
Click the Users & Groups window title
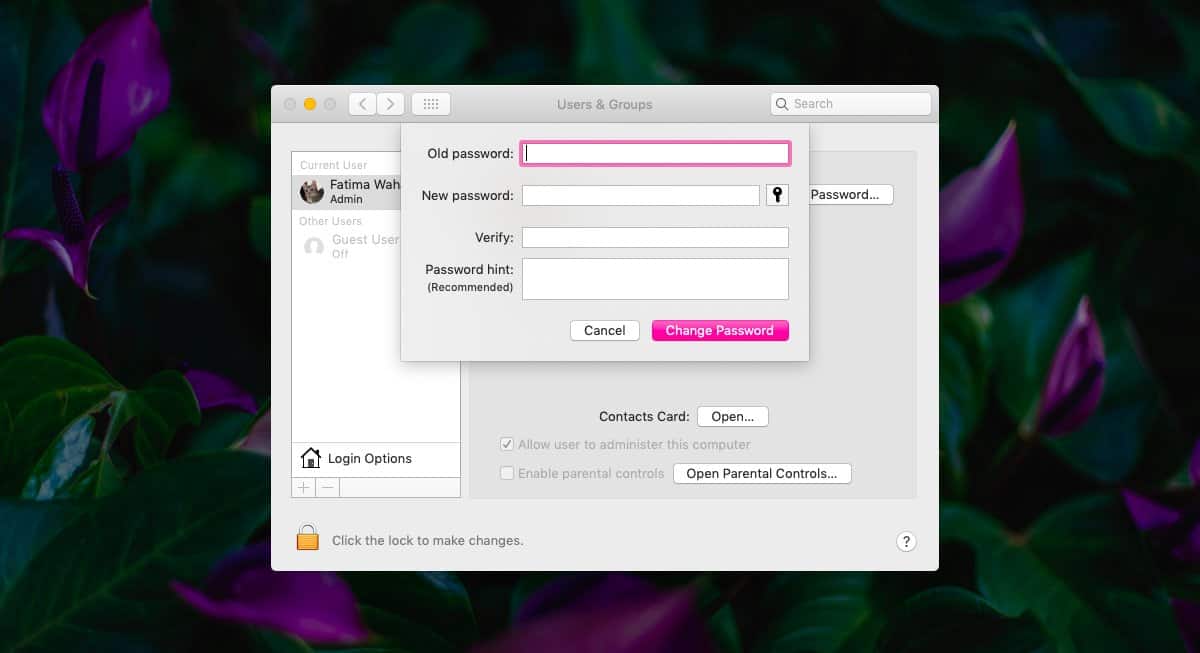click(605, 104)
